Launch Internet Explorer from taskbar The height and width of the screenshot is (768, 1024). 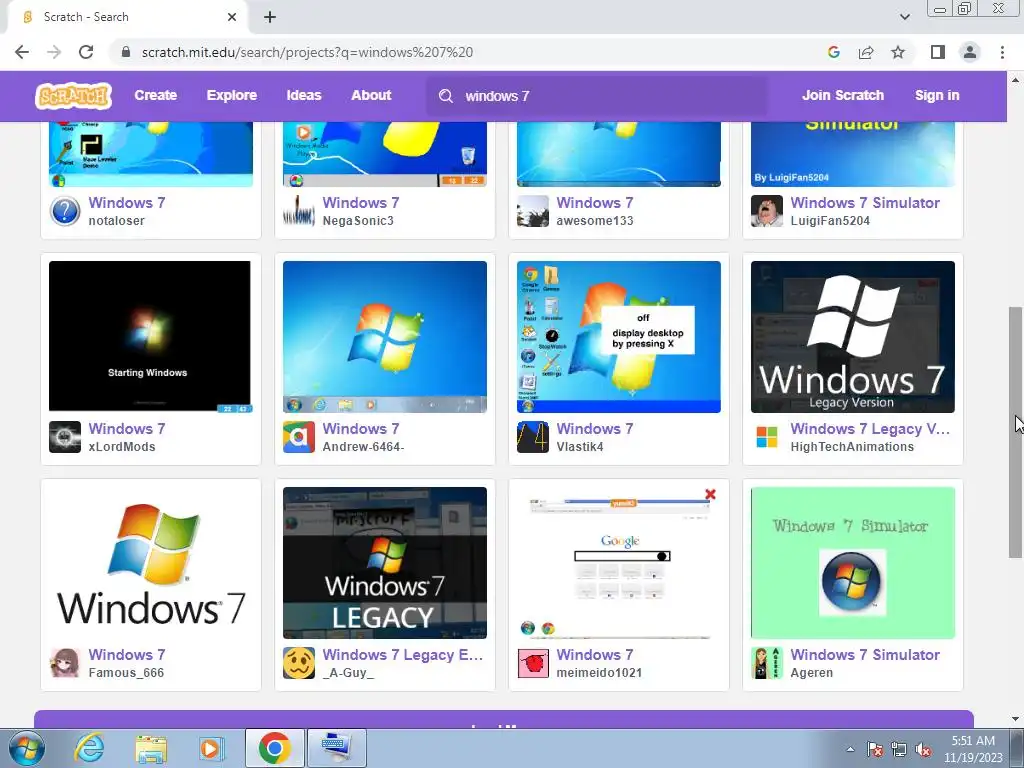point(89,748)
